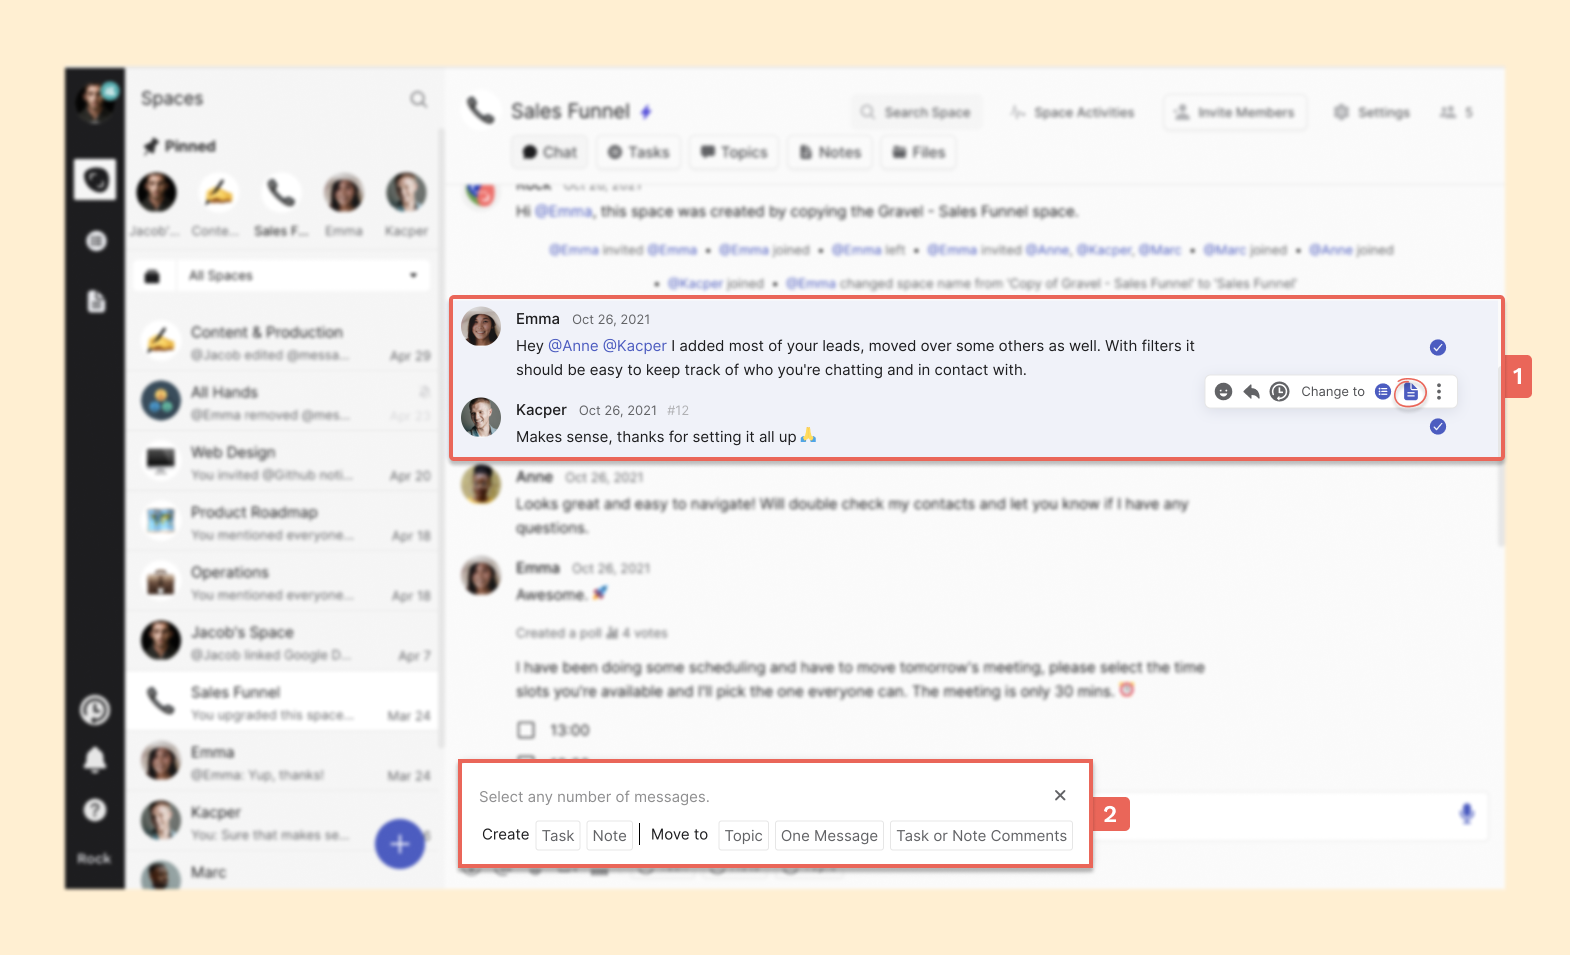
Task: Click the emoji reaction icon in message toolbar
Action: tap(1223, 392)
